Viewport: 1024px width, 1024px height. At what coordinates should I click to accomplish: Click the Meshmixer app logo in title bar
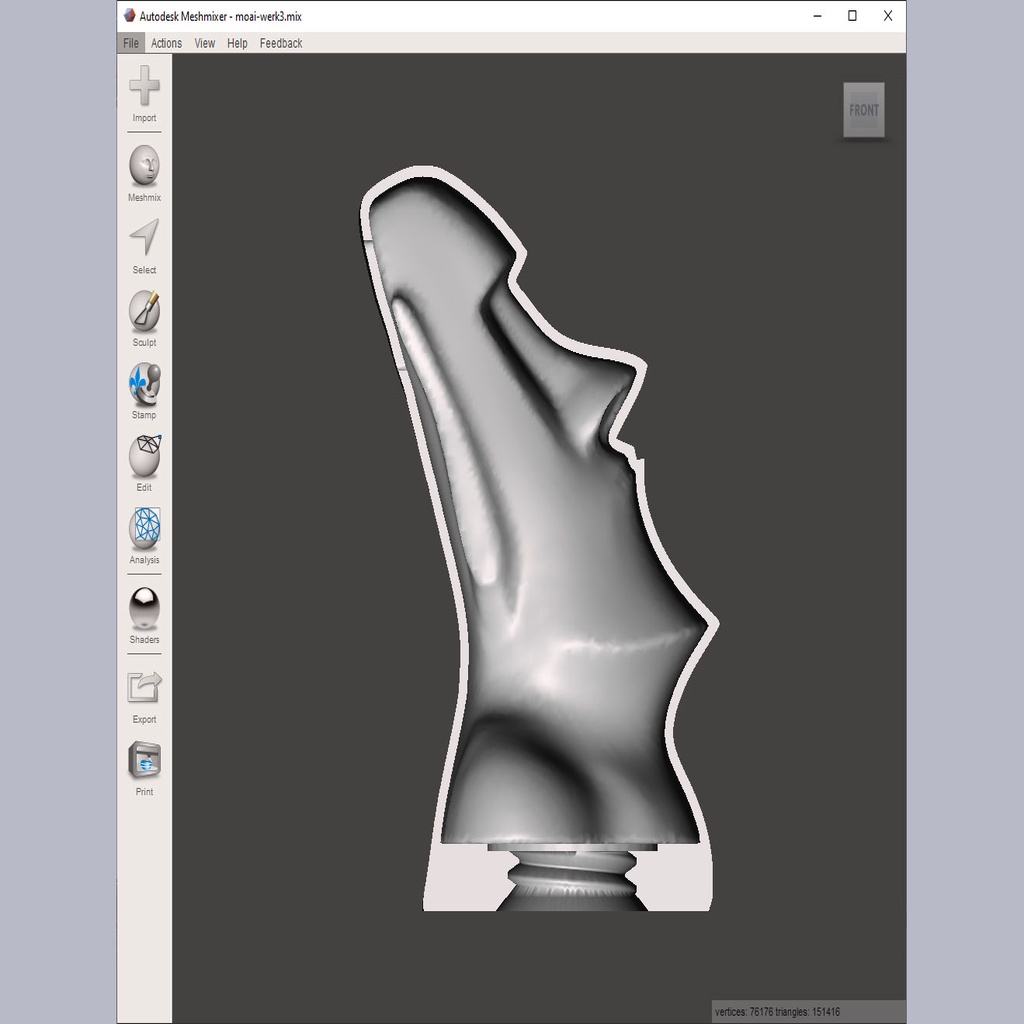pyautogui.click(x=129, y=16)
